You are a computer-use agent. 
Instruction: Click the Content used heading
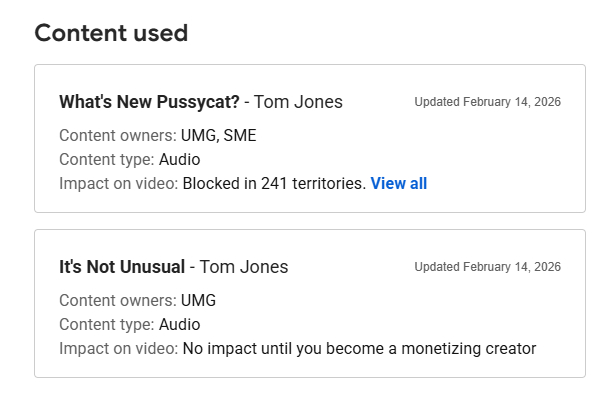click(111, 33)
